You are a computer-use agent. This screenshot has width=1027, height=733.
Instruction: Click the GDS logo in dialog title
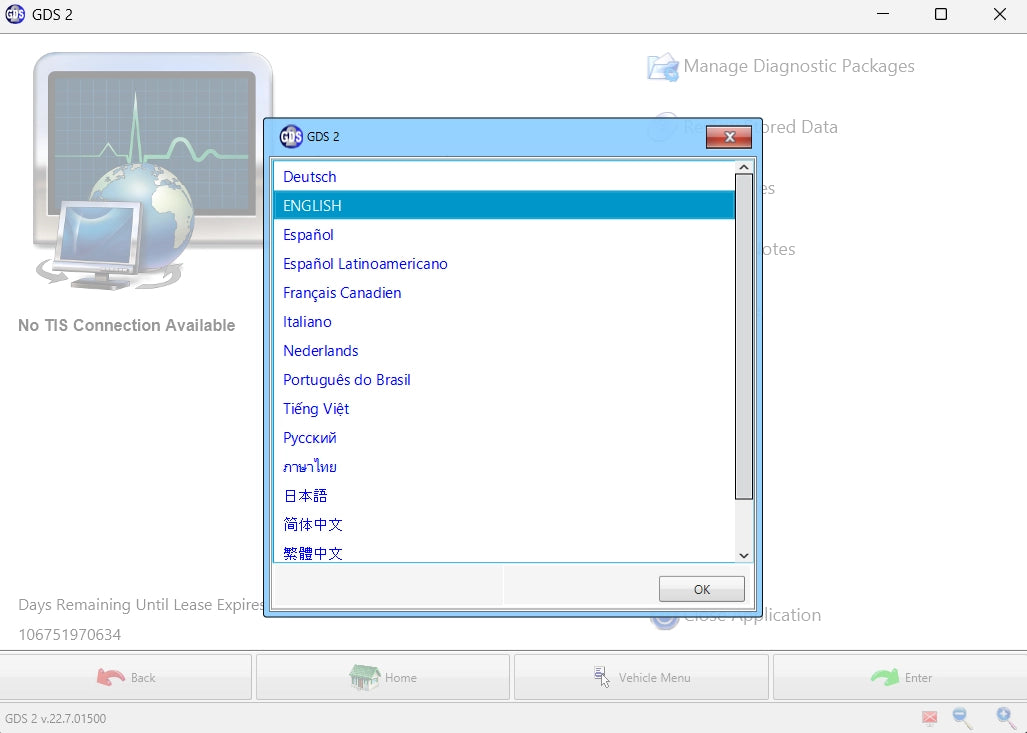pyautogui.click(x=291, y=137)
